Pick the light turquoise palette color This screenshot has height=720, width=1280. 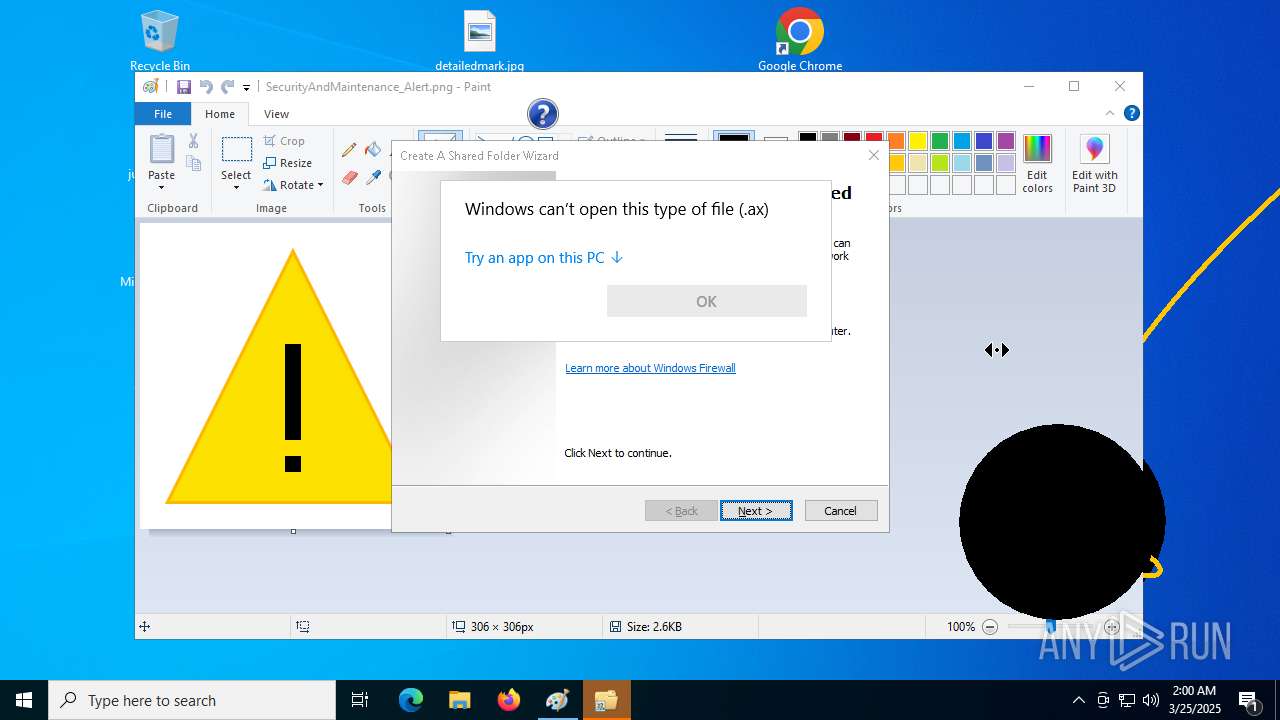962,163
